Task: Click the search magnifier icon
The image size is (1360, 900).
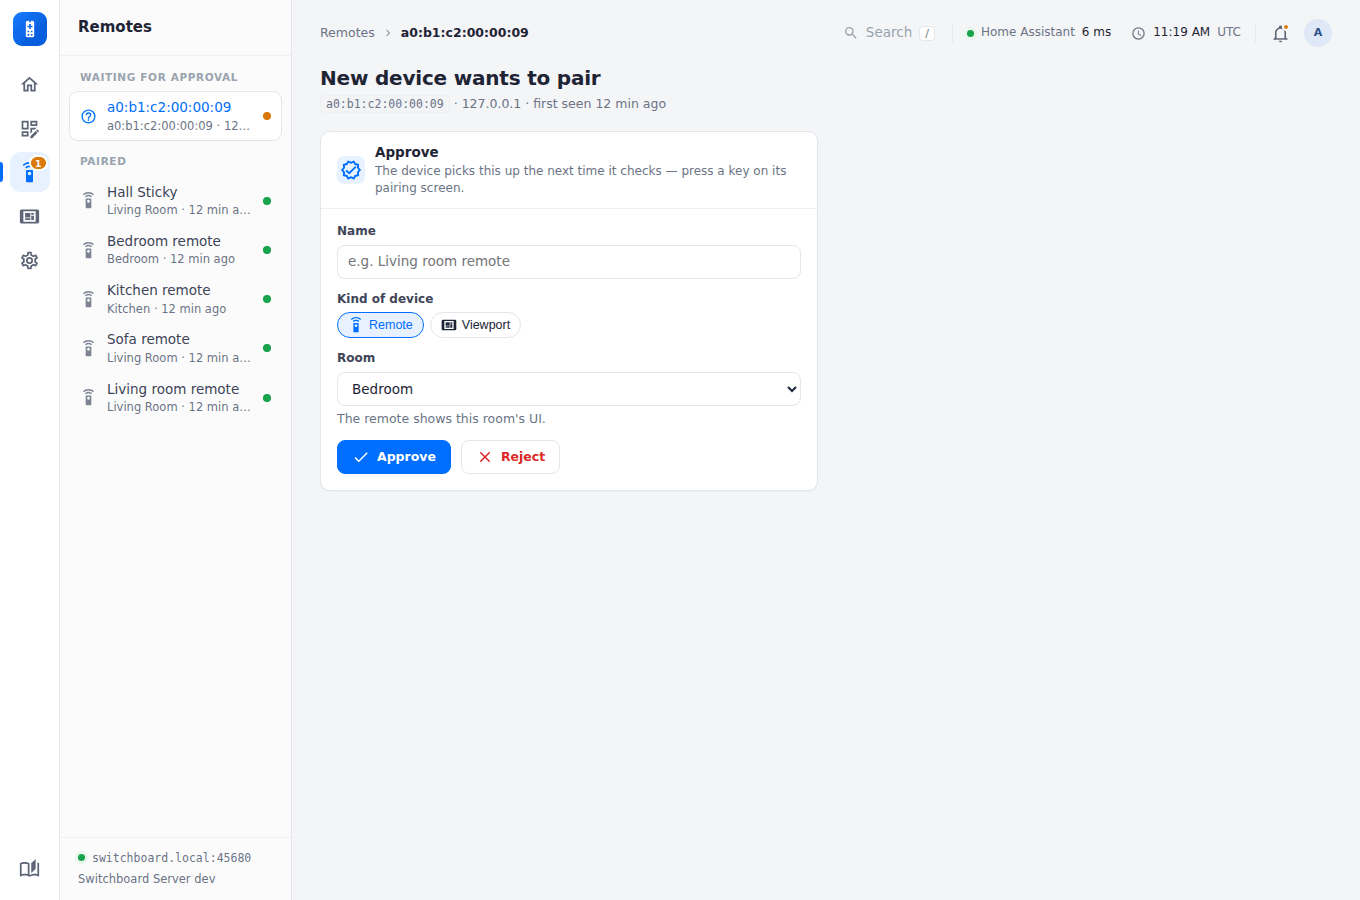Action: (x=851, y=33)
